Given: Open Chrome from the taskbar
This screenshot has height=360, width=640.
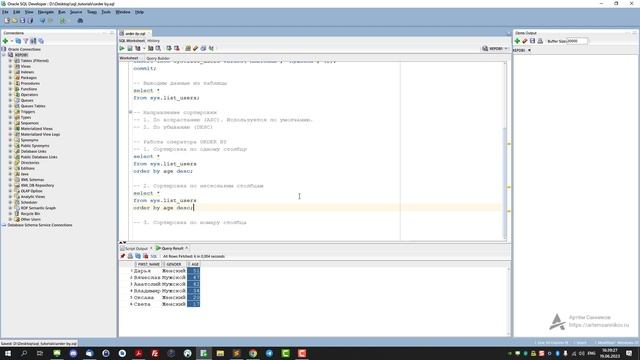Looking at the screenshot, I should [253, 353].
